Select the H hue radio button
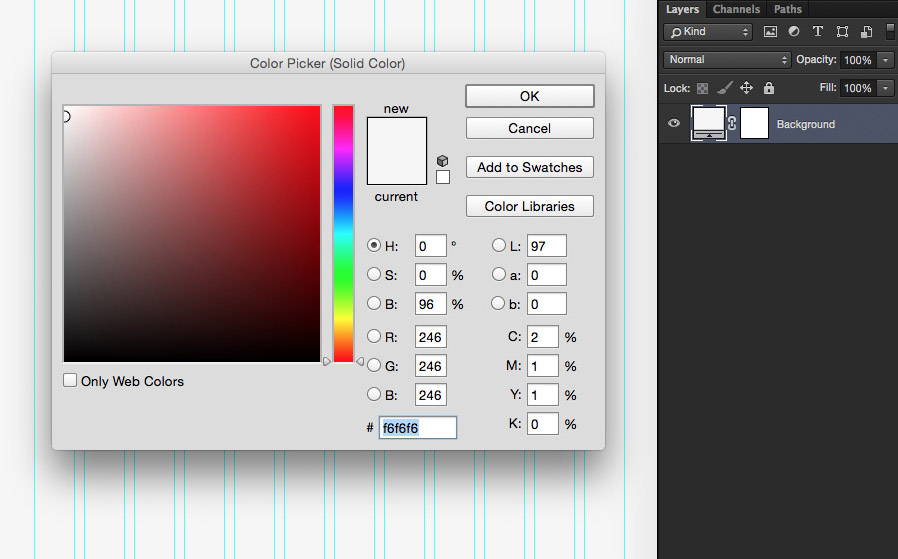898x559 pixels. [374, 245]
